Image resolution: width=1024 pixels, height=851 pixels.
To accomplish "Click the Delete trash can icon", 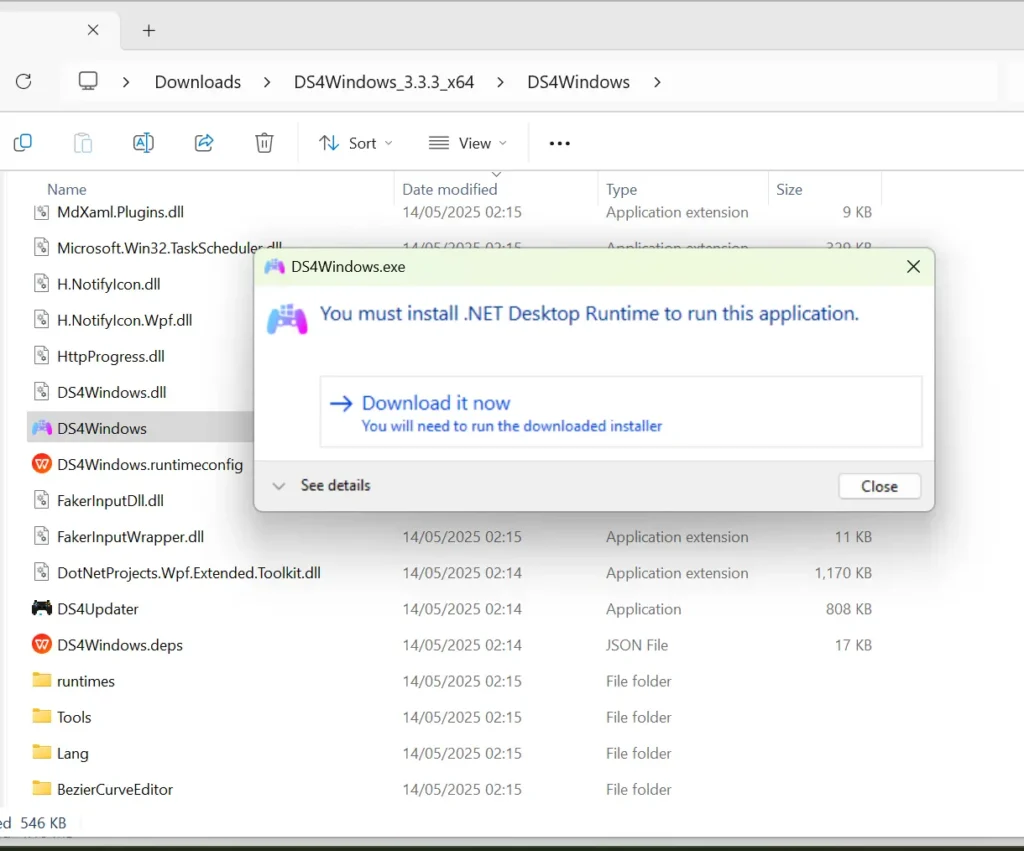I will point(264,143).
